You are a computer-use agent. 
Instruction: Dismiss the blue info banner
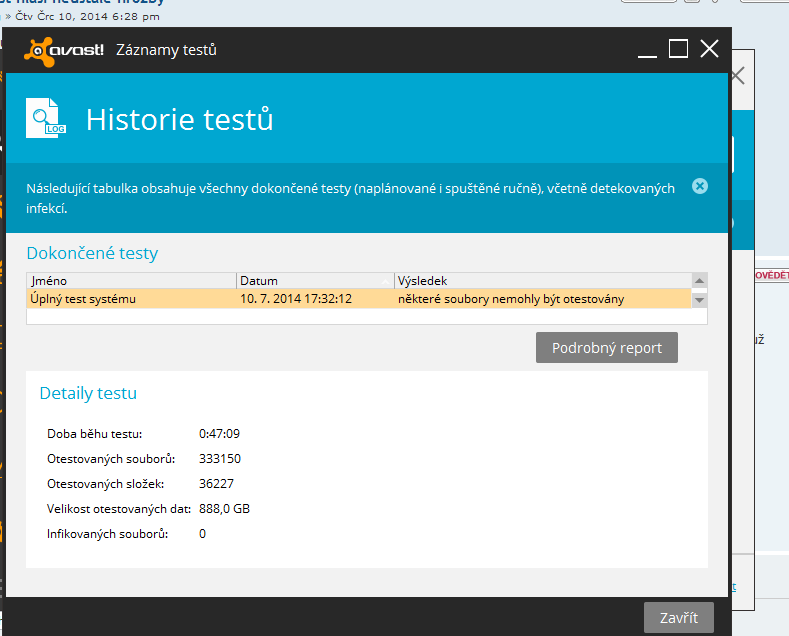700,186
